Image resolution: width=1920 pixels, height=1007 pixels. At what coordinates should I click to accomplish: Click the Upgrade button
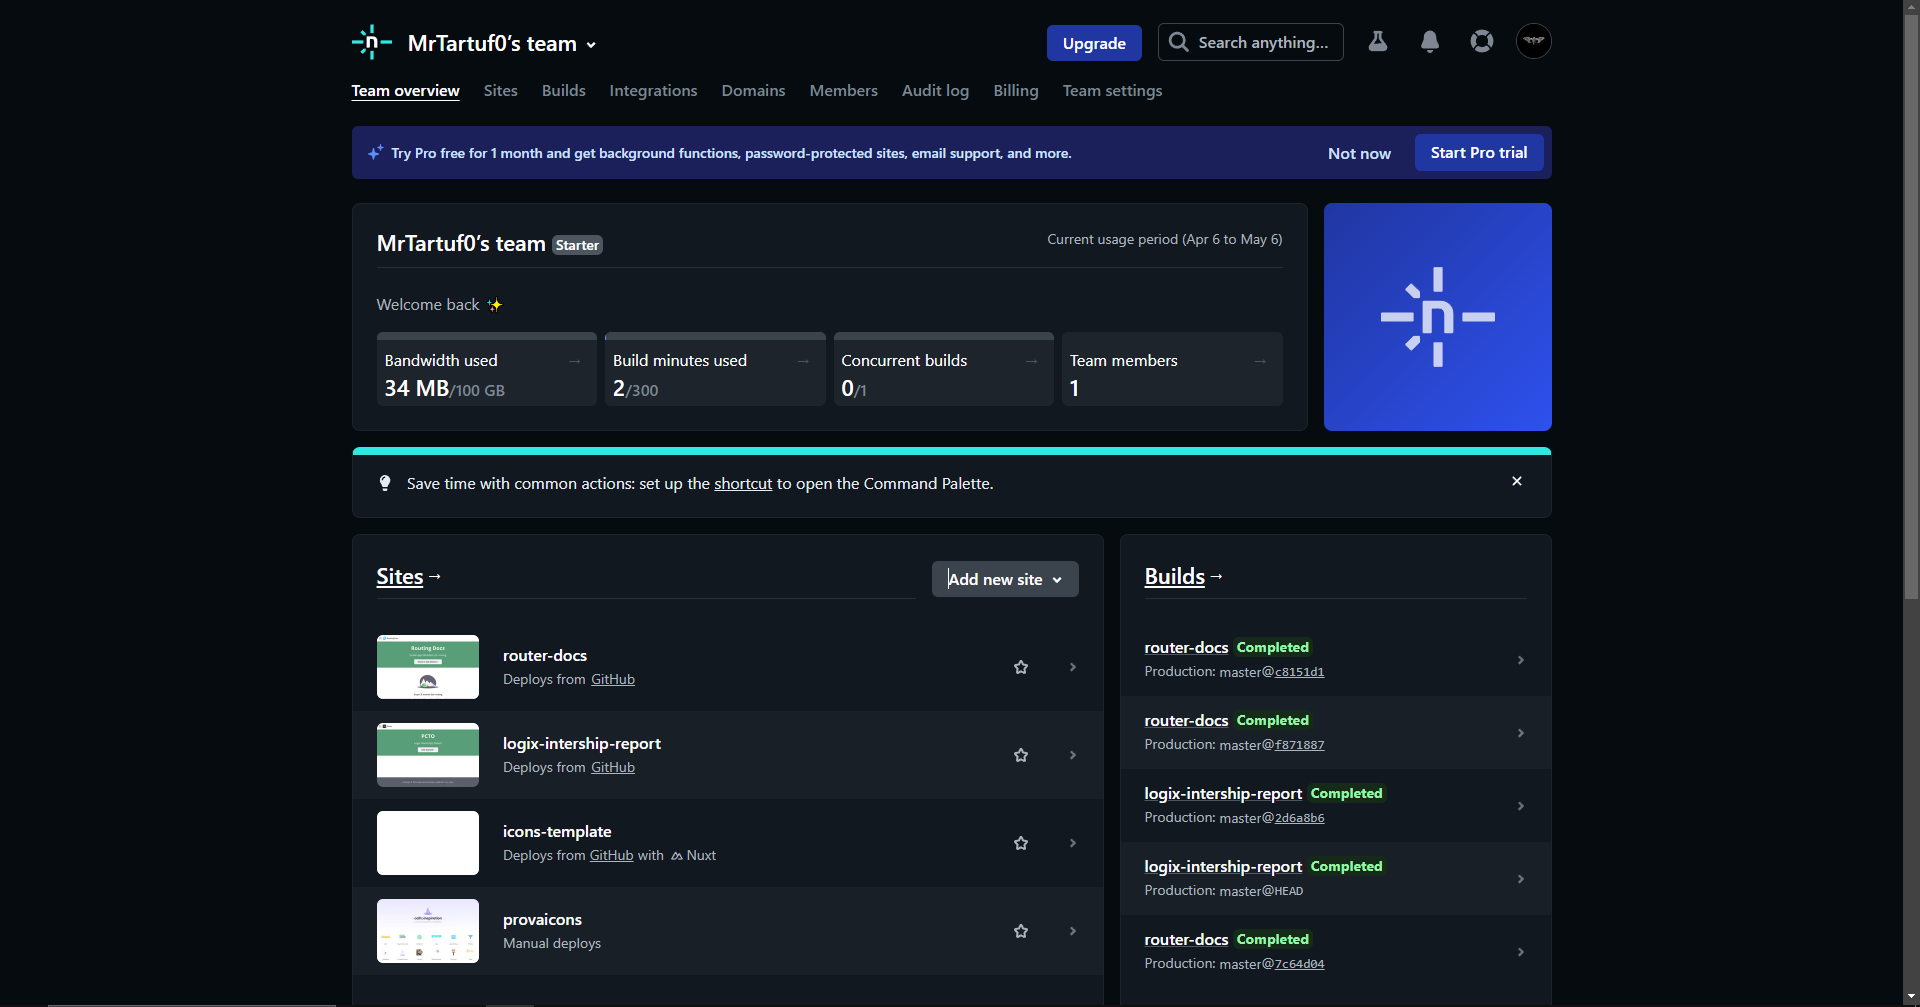pyautogui.click(x=1094, y=43)
